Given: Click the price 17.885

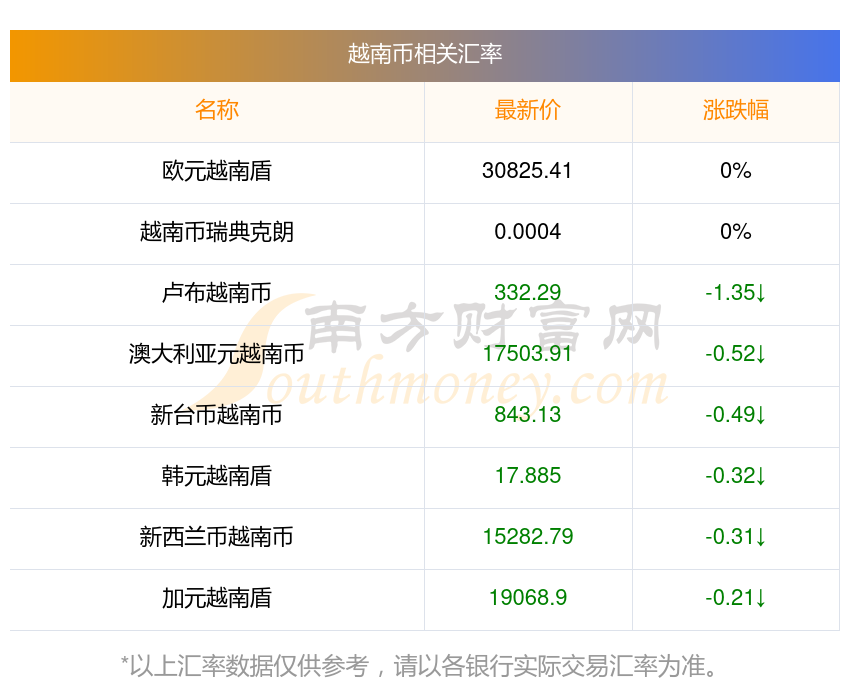Looking at the screenshot, I should coord(527,476).
